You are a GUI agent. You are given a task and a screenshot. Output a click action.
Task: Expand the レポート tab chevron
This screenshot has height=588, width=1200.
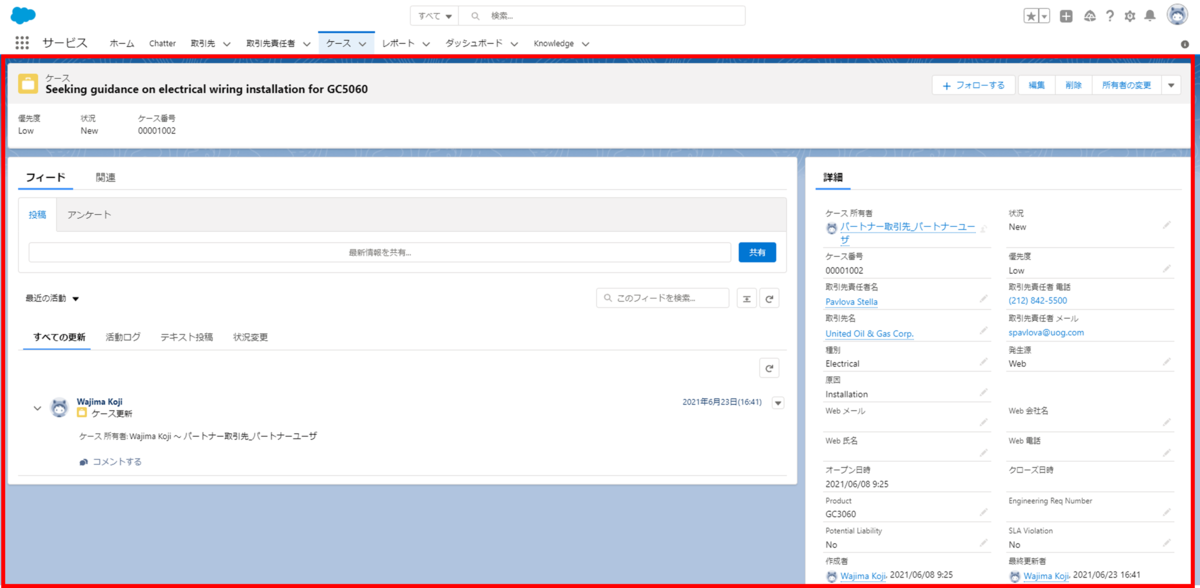tap(425, 44)
